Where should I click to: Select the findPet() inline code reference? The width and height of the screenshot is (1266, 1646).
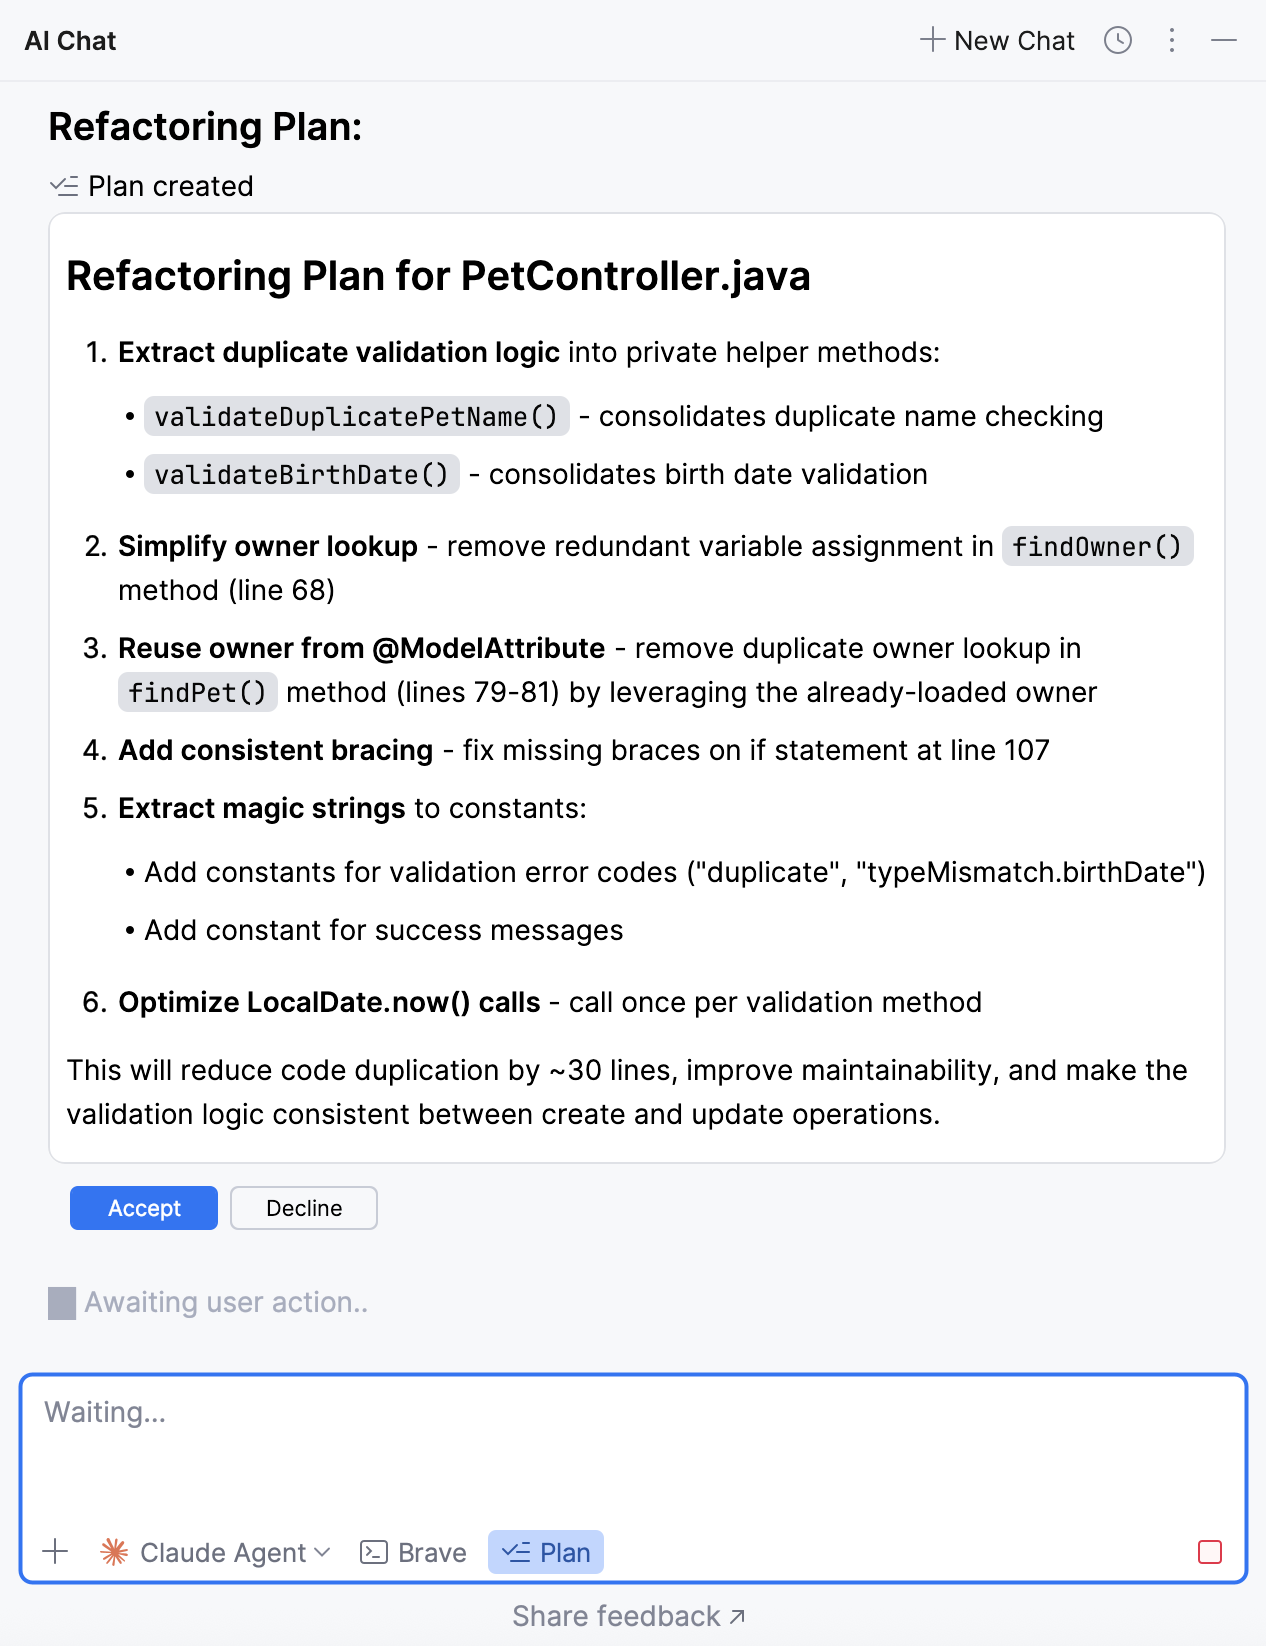(197, 692)
